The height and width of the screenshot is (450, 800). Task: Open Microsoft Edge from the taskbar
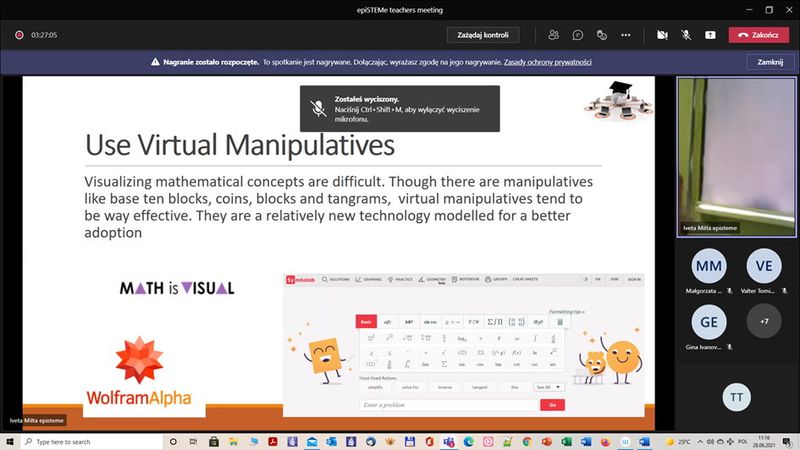pos(468,442)
